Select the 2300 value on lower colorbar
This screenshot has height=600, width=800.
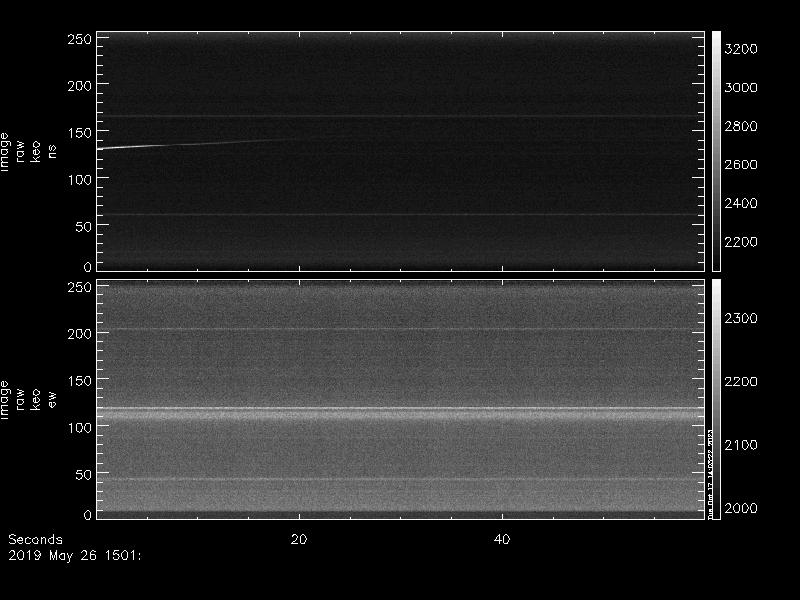click(741, 318)
